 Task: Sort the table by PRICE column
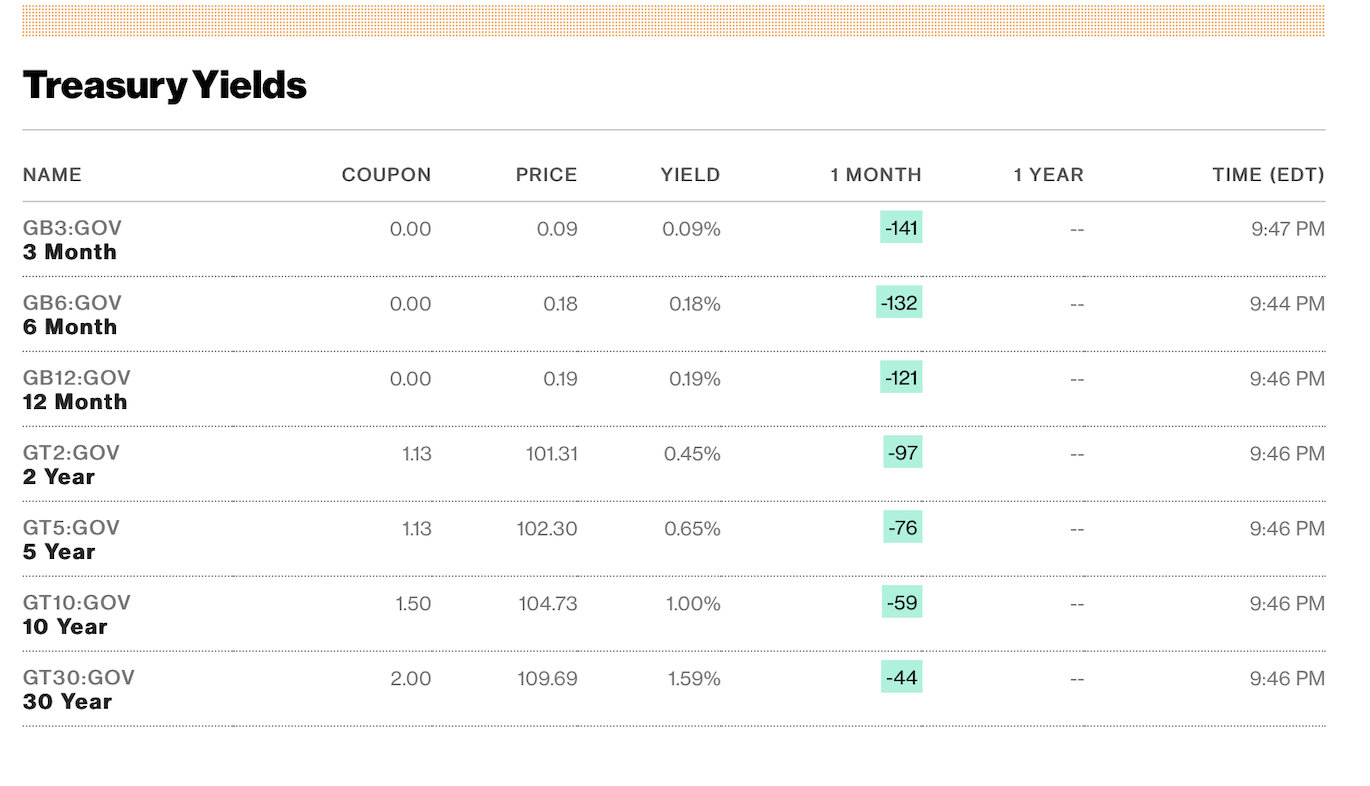[546, 174]
